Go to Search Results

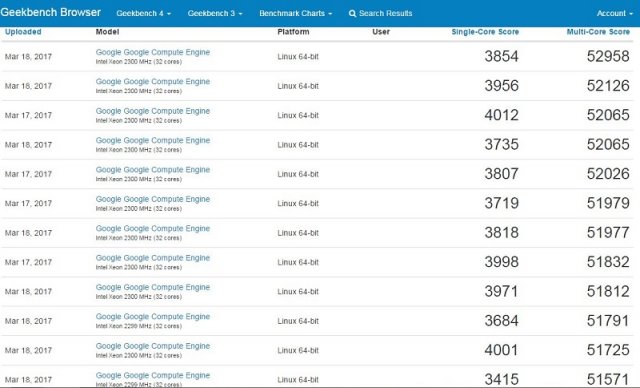pos(385,13)
